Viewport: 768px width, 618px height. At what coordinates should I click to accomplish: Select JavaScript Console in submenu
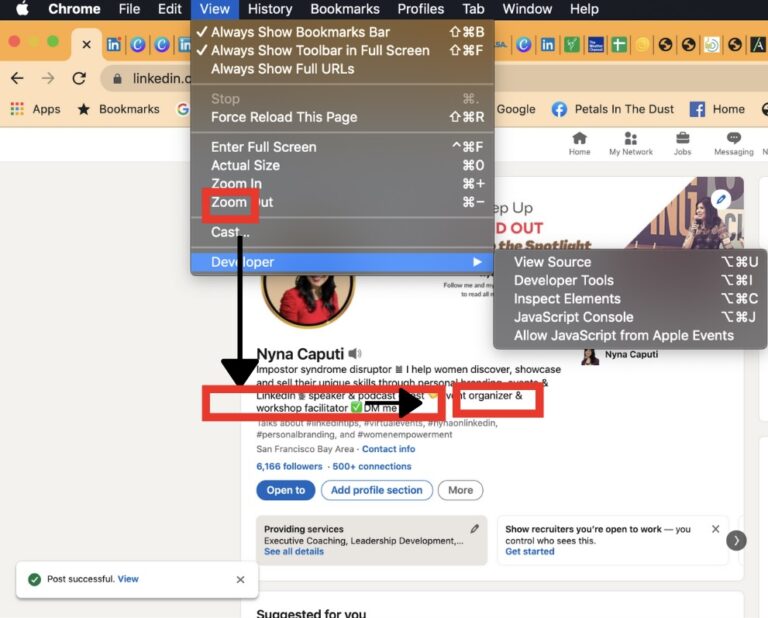pos(630,317)
